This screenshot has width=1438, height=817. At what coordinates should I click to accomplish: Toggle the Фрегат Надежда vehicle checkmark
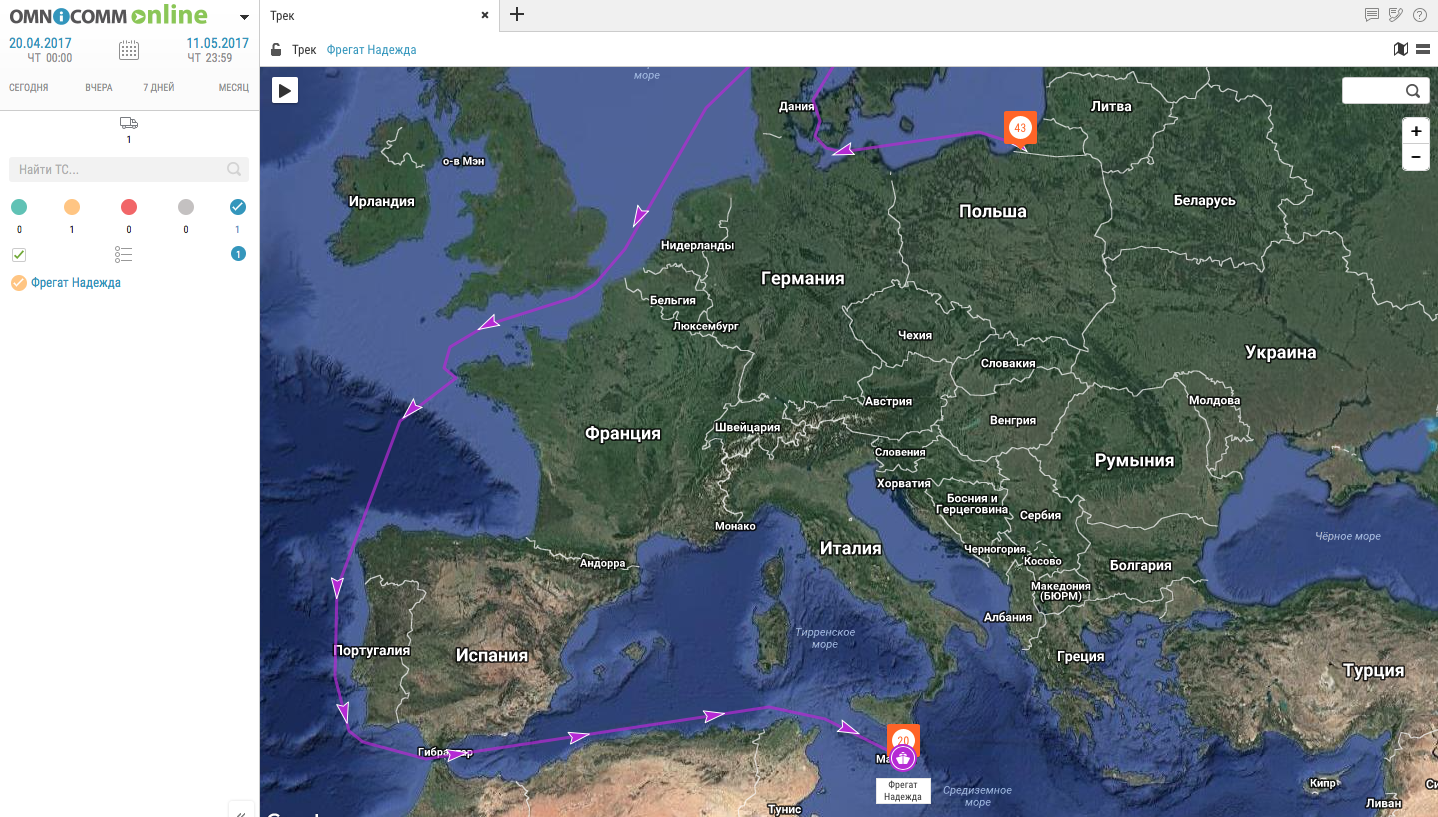point(18,283)
